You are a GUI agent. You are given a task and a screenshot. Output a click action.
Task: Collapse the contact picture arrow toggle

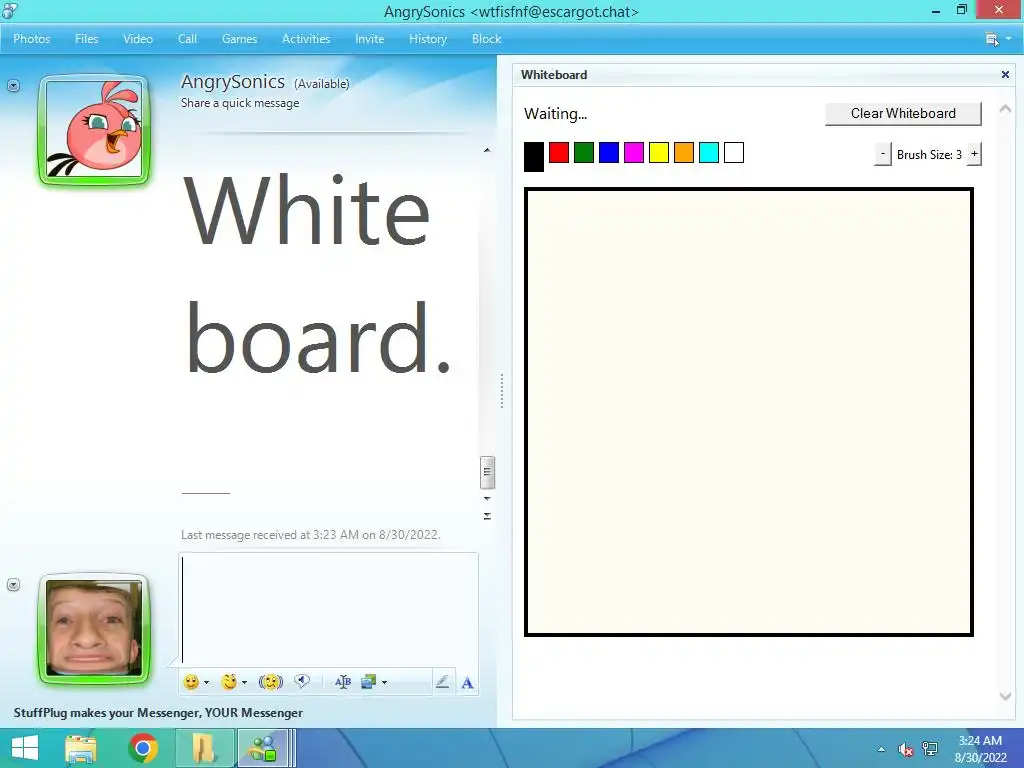click(x=14, y=86)
